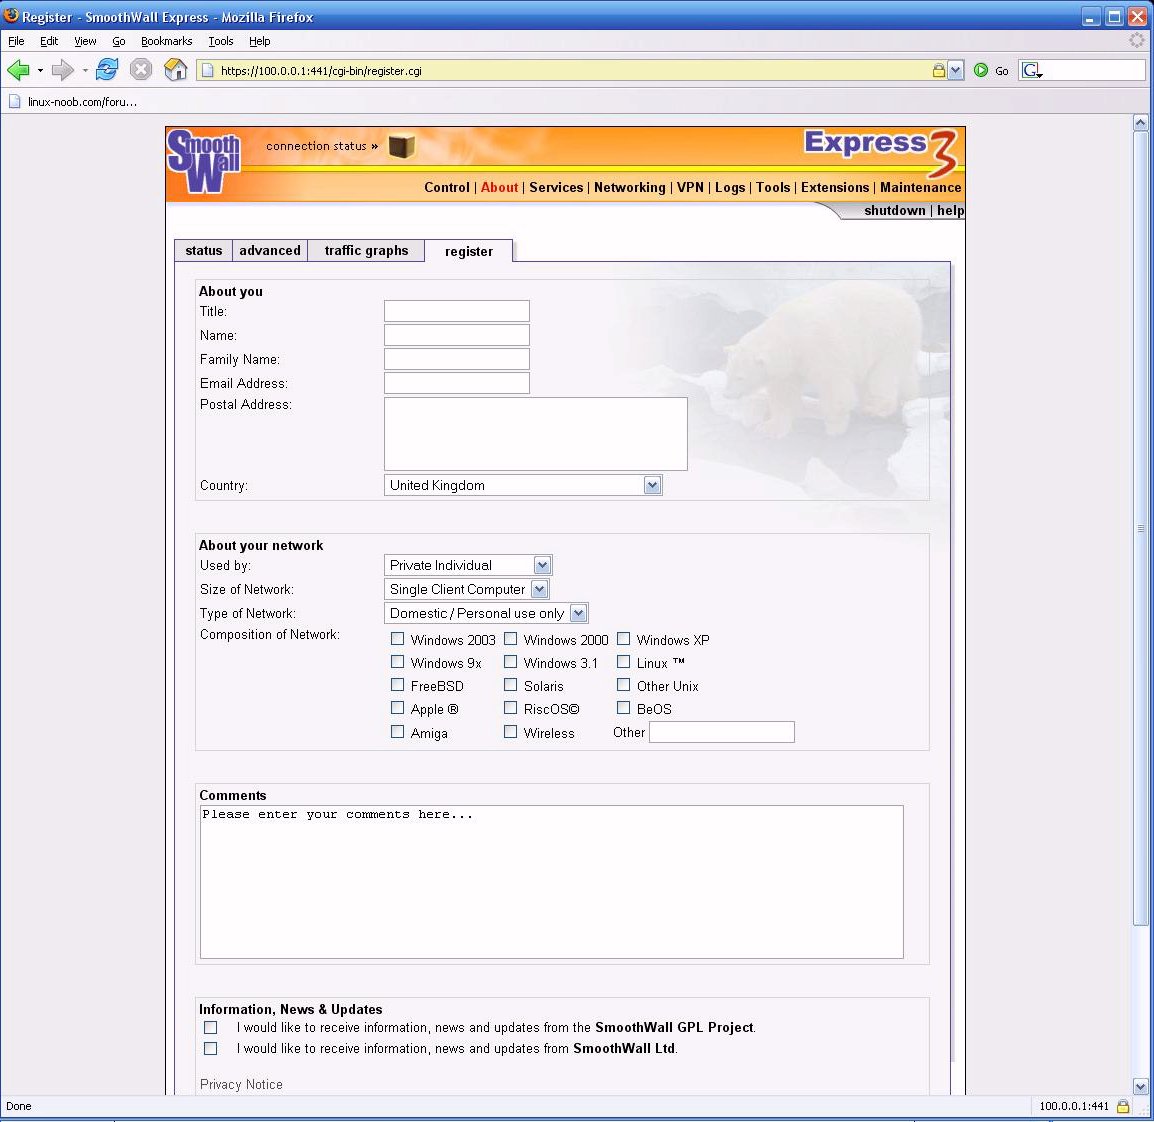The height and width of the screenshot is (1122, 1154).
Task: Tick the Windows 2003 checkbox
Action: 397,639
